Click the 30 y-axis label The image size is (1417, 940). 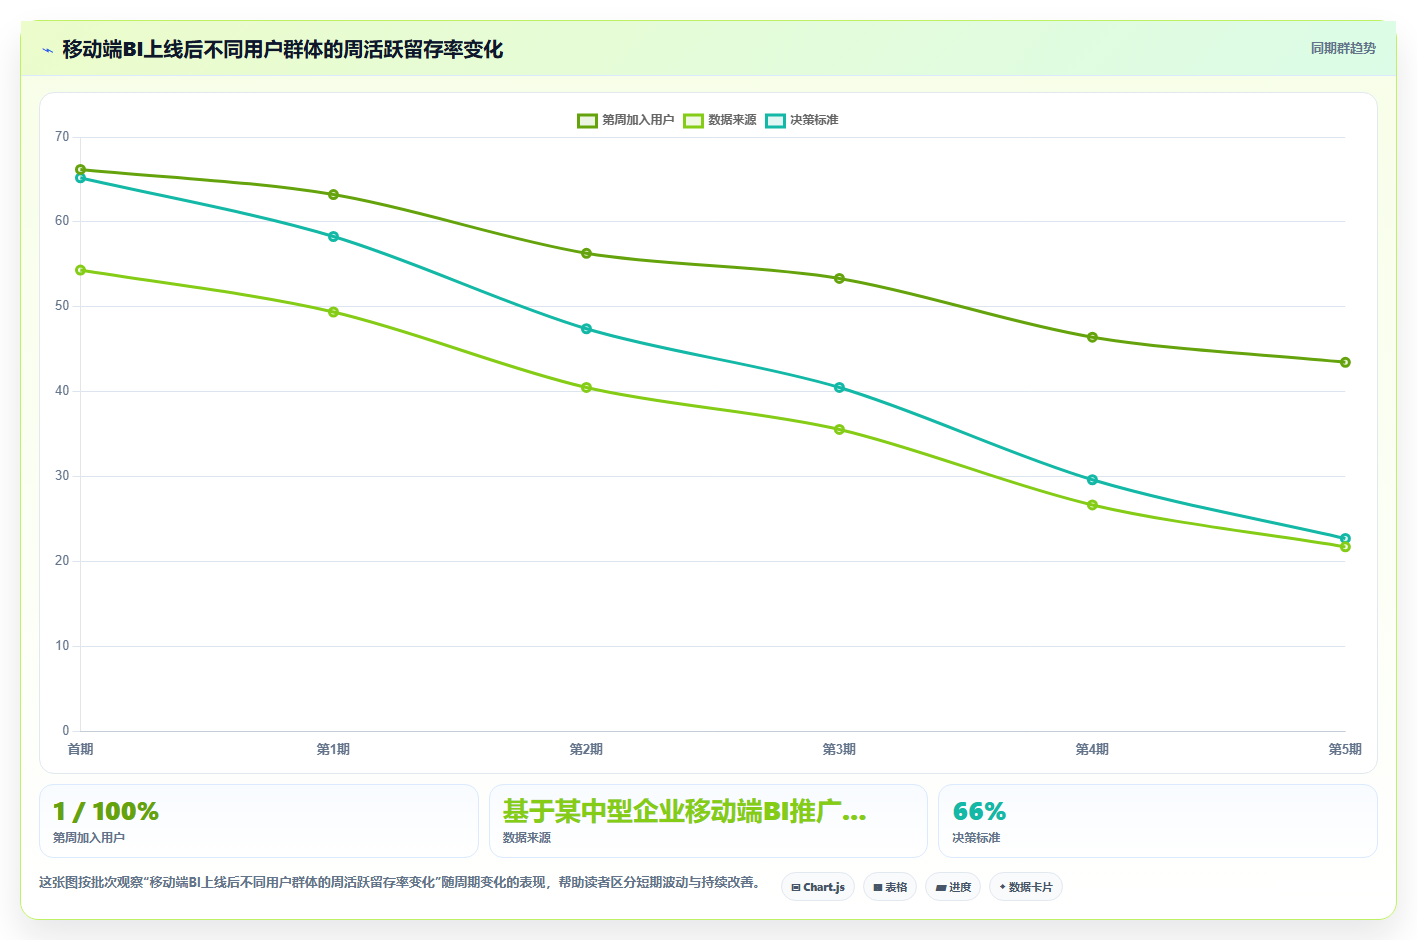click(x=62, y=476)
